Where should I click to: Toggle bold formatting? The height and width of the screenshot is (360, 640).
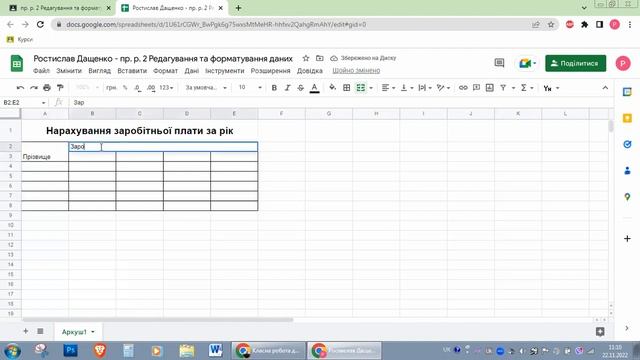[274, 88]
